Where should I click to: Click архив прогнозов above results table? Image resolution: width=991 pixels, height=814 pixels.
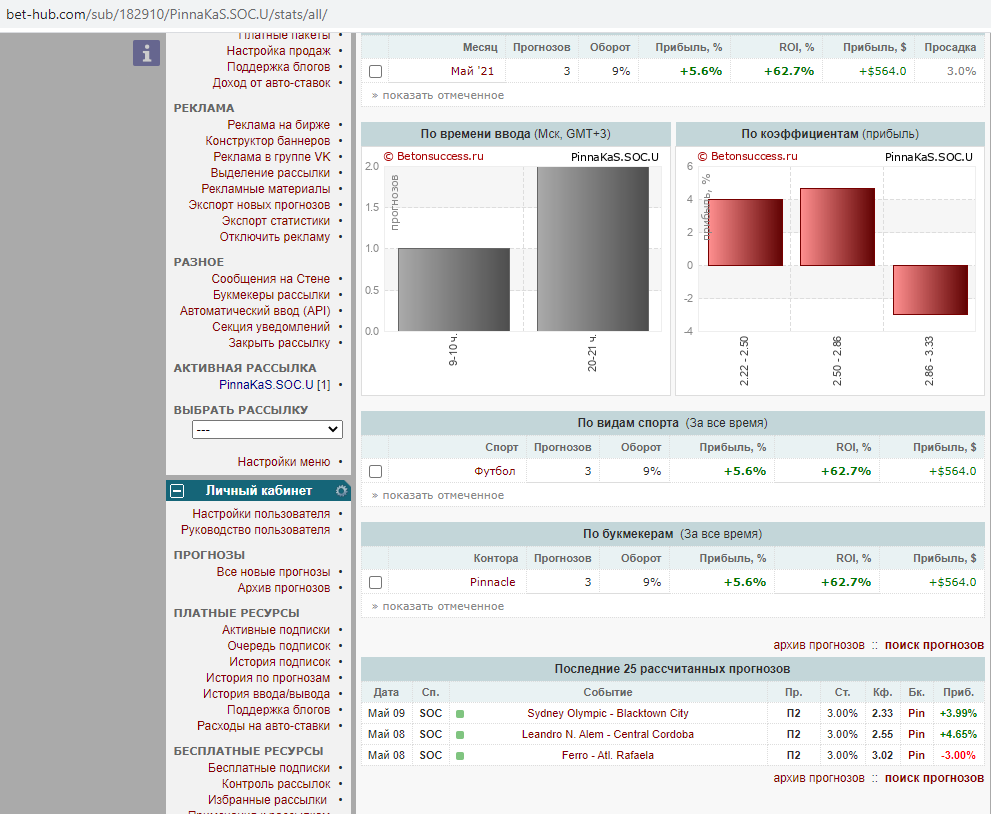(819, 645)
